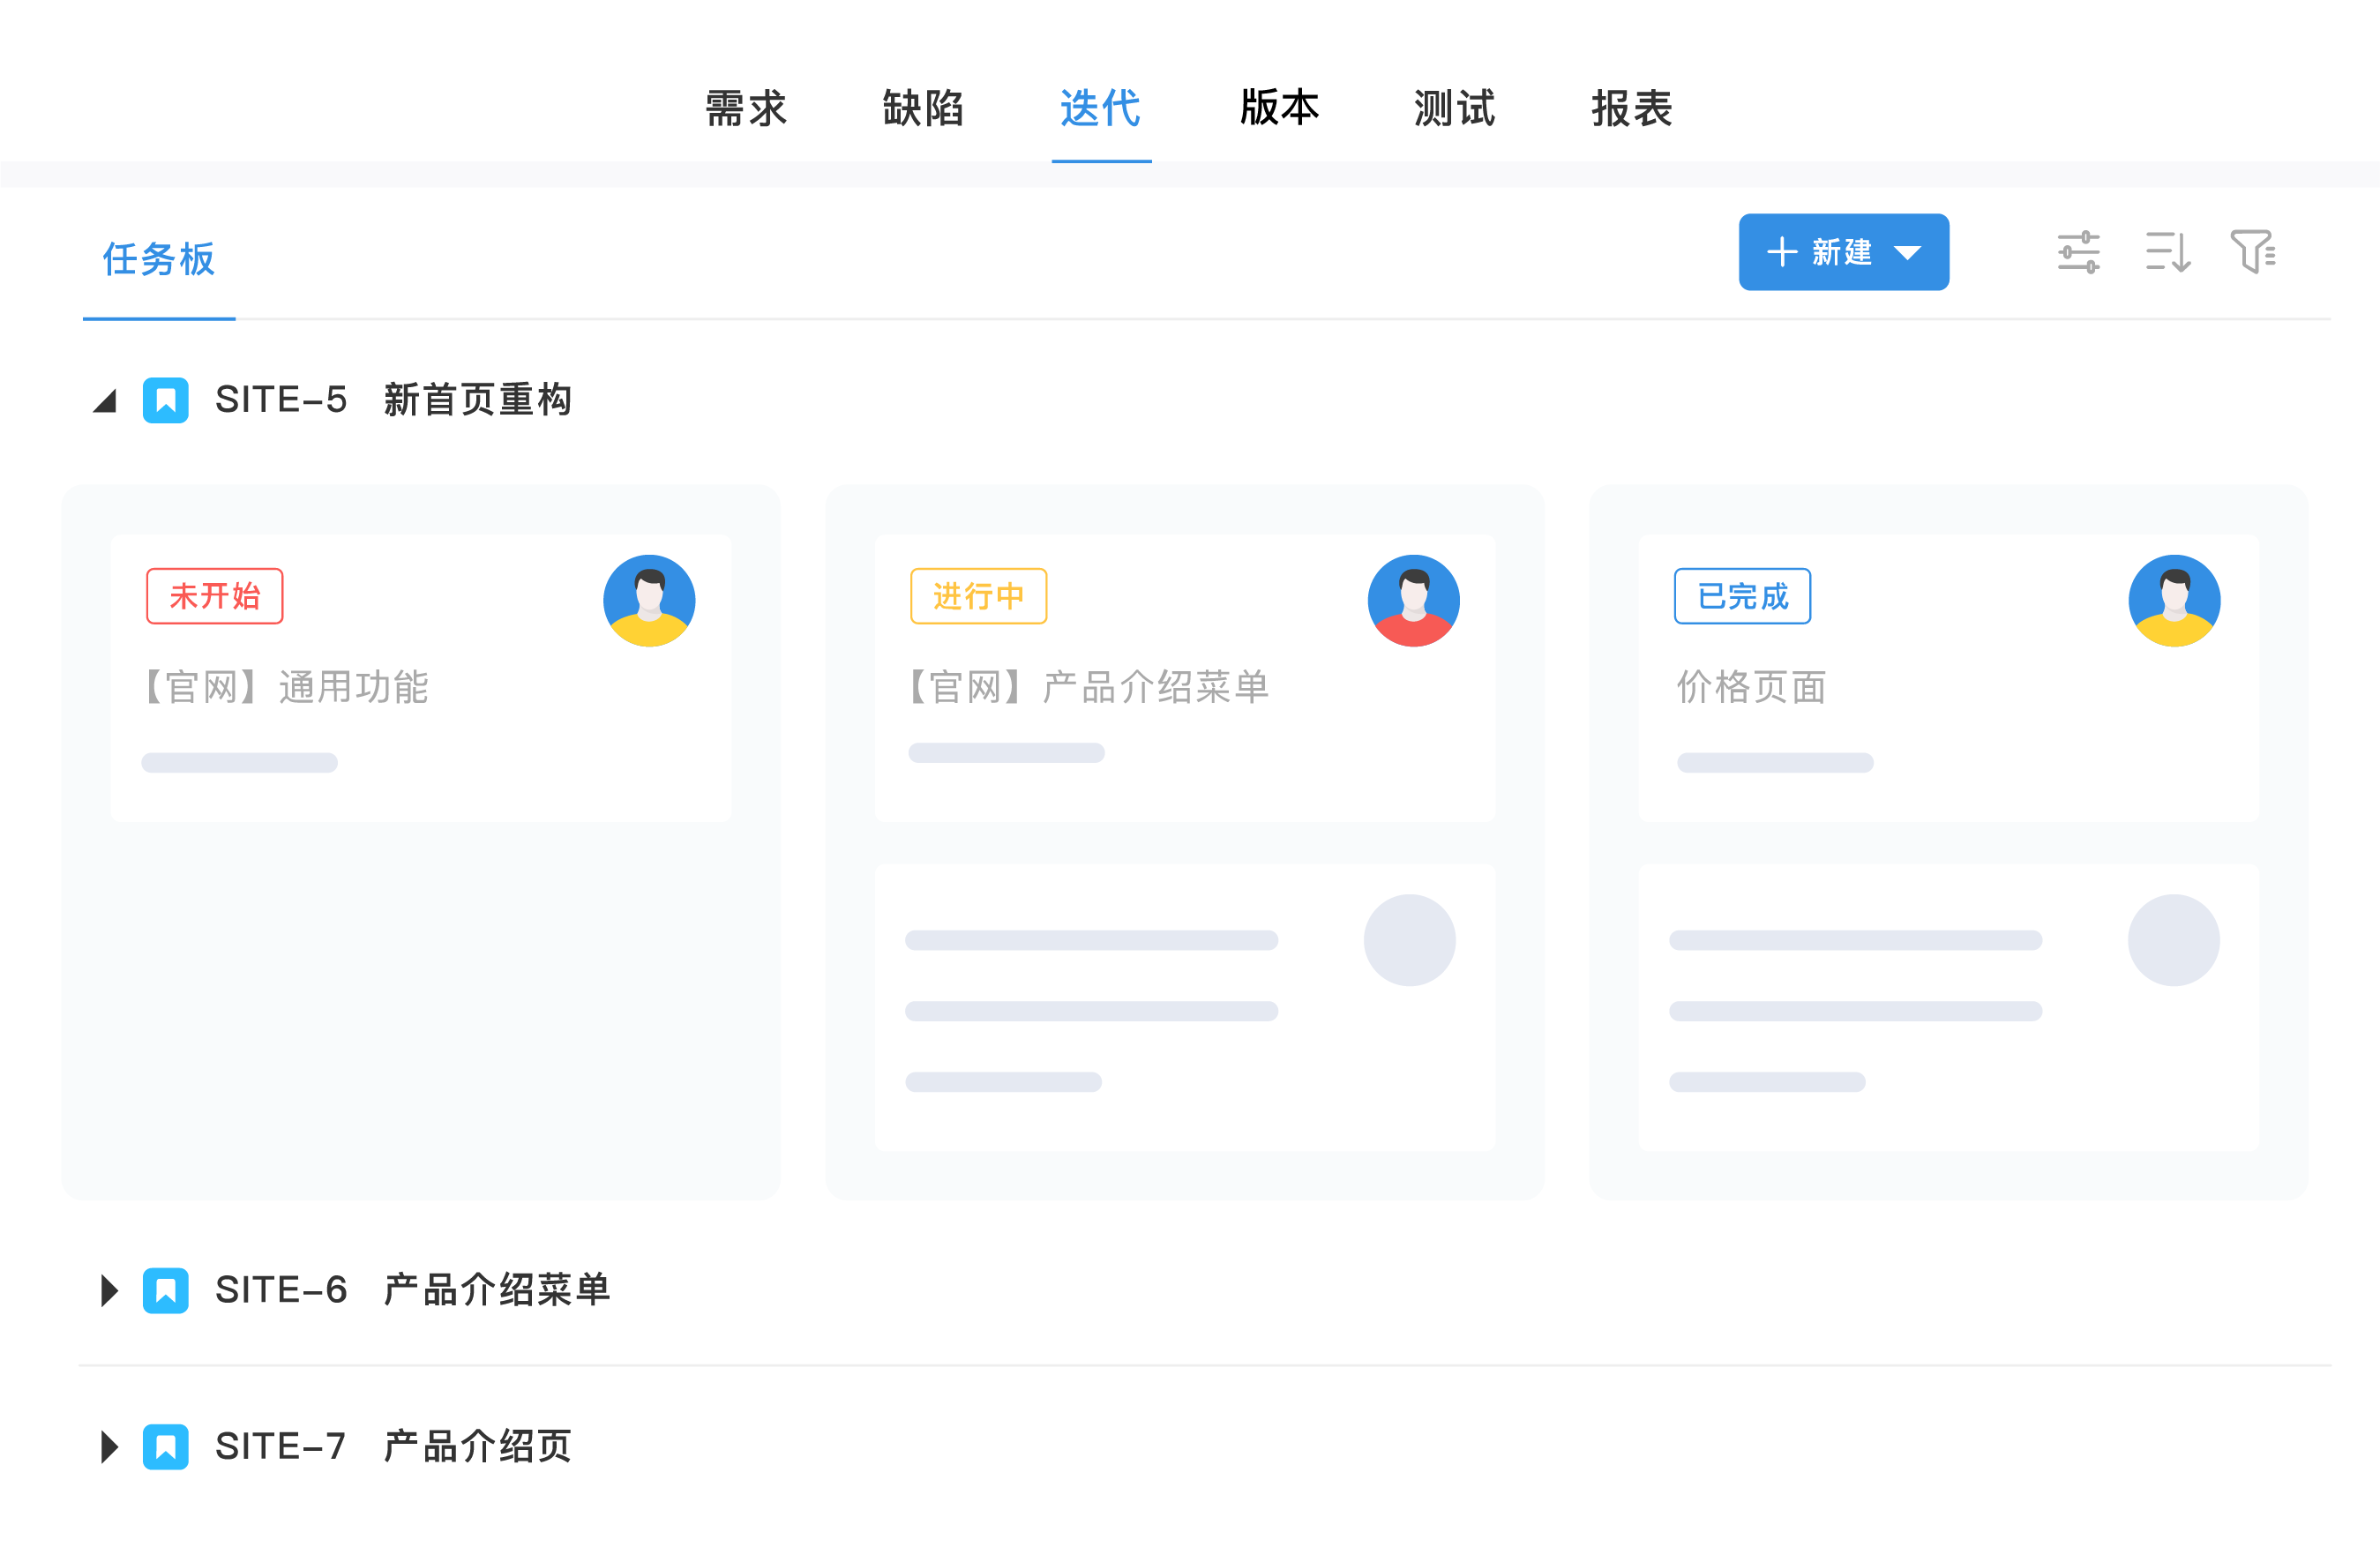Expand the SITE-6 产品介绍菜单 group
This screenshot has width=2380, height=1562.
109,1290
